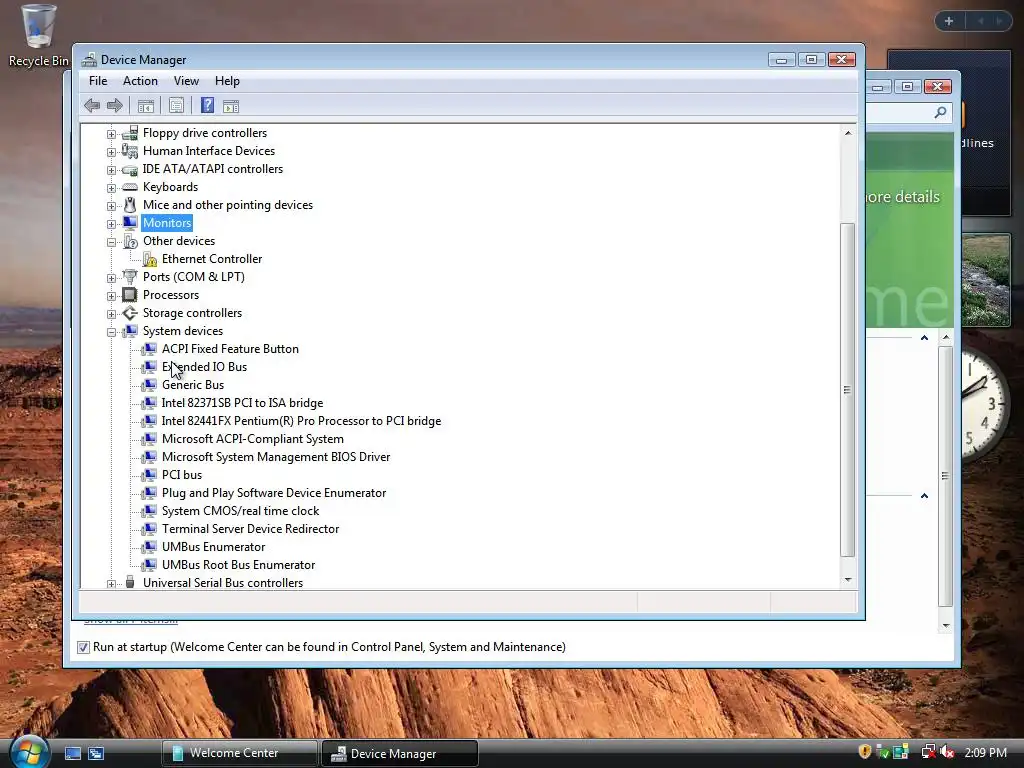Viewport: 1024px width, 768px height.
Task: Click Switch between windows quick launch icon
Action: tap(96, 753)
